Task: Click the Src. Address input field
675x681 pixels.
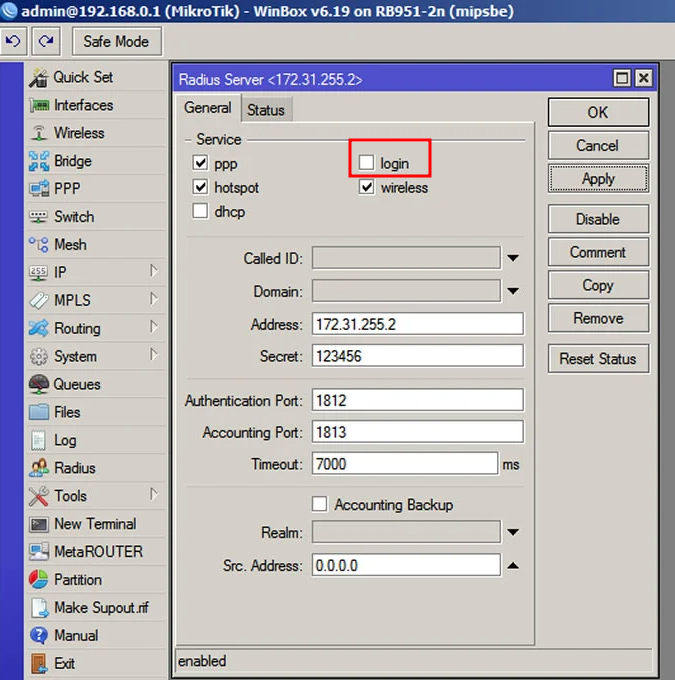Action: (406, 565)
